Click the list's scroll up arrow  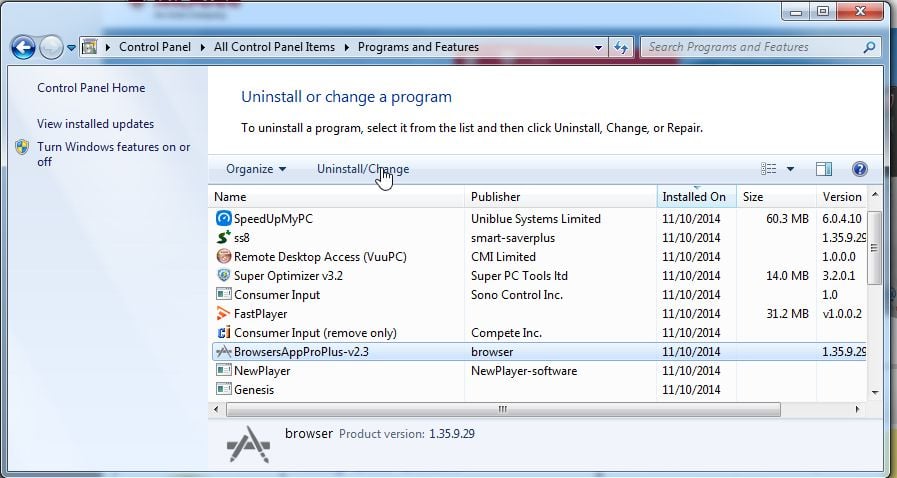coord(874,196)
